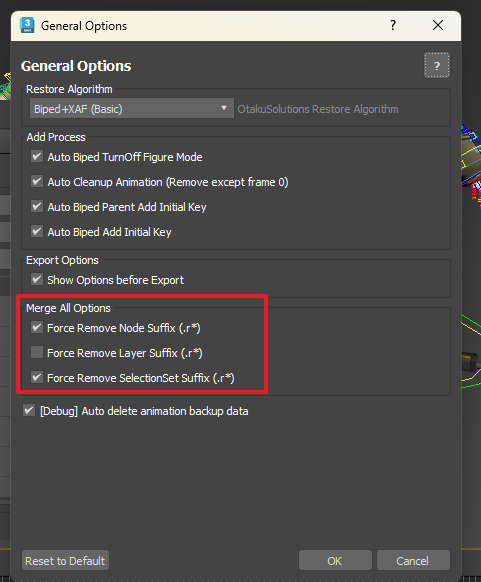Close the General Options dialog
This screenshot has height=582, width=481.
pyautogui.click(x=438, y=25)
